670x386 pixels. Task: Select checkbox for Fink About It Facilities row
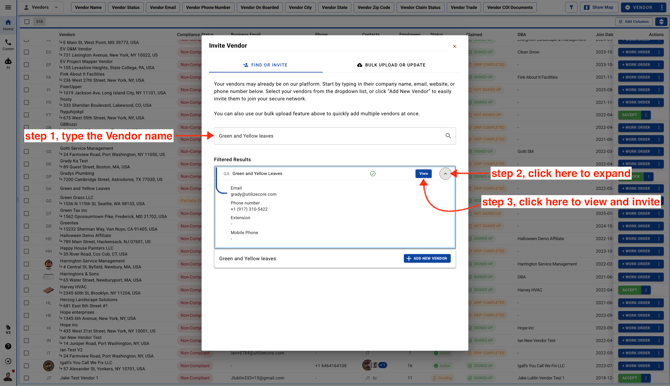pyautogui.click(x=26, y=77)
